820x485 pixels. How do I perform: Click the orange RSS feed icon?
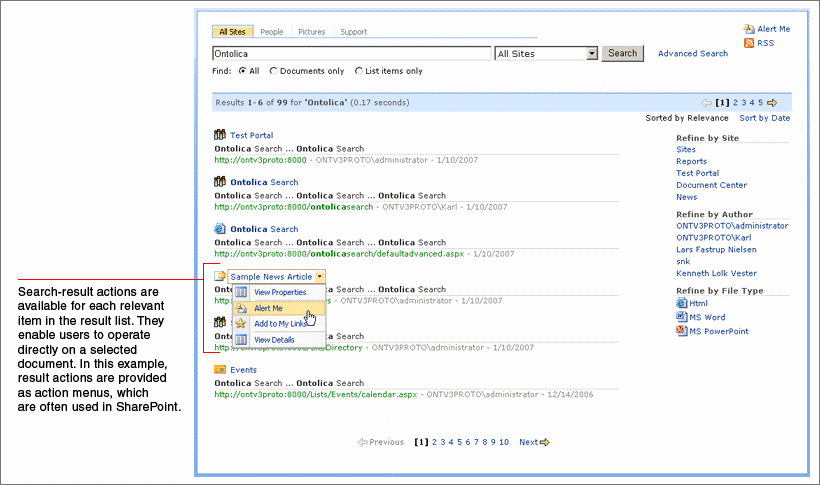click(x=749, y=43)
